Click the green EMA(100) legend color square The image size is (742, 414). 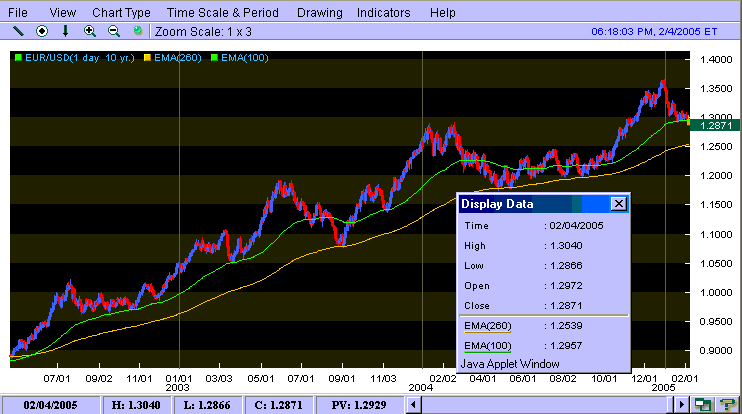[214, 58]
